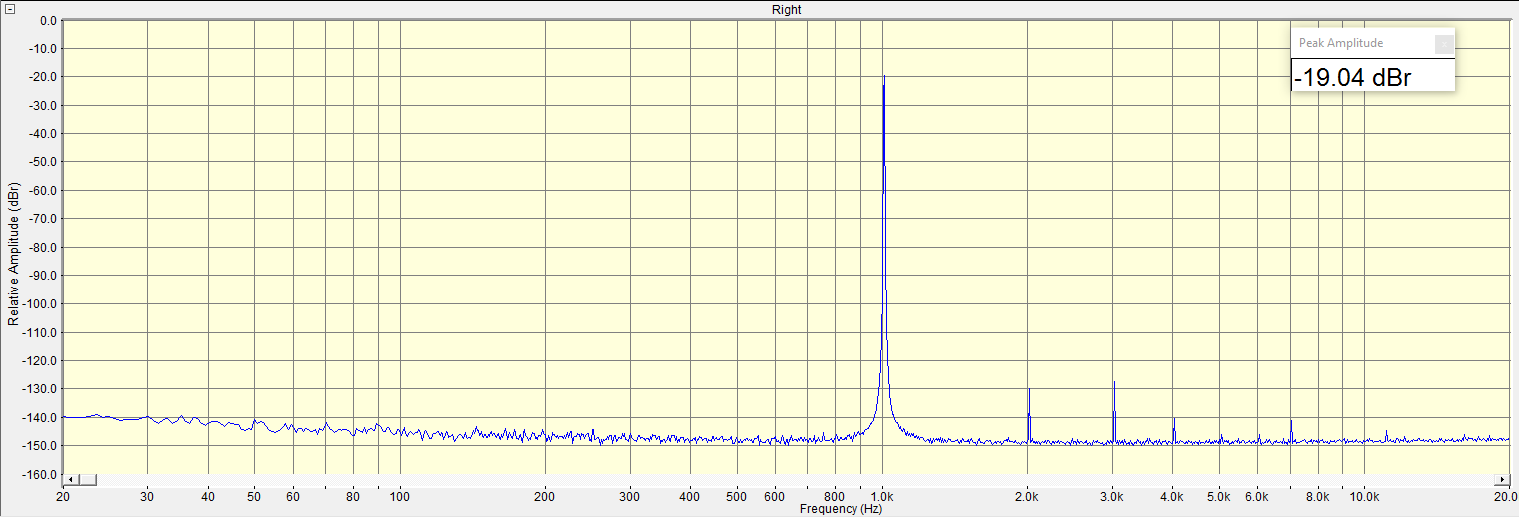
Task: Click the 1 kHz fundamental peak tip
Action: [x=884, y=76]
